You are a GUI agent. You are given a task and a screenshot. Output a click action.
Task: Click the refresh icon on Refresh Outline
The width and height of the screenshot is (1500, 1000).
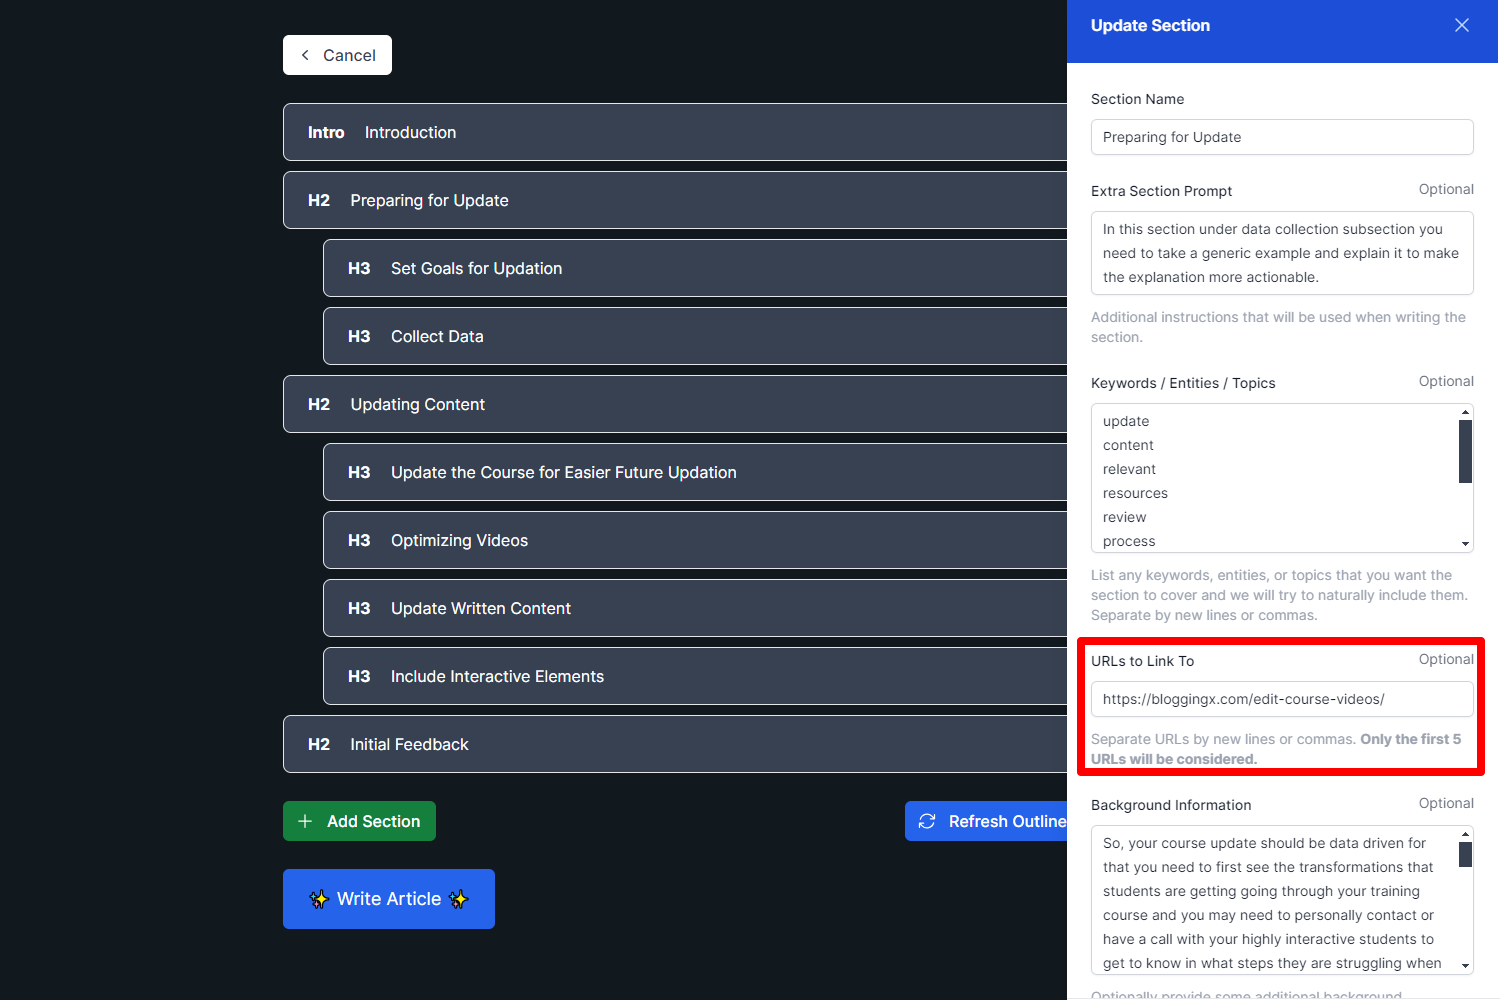[x=927, y=821]
